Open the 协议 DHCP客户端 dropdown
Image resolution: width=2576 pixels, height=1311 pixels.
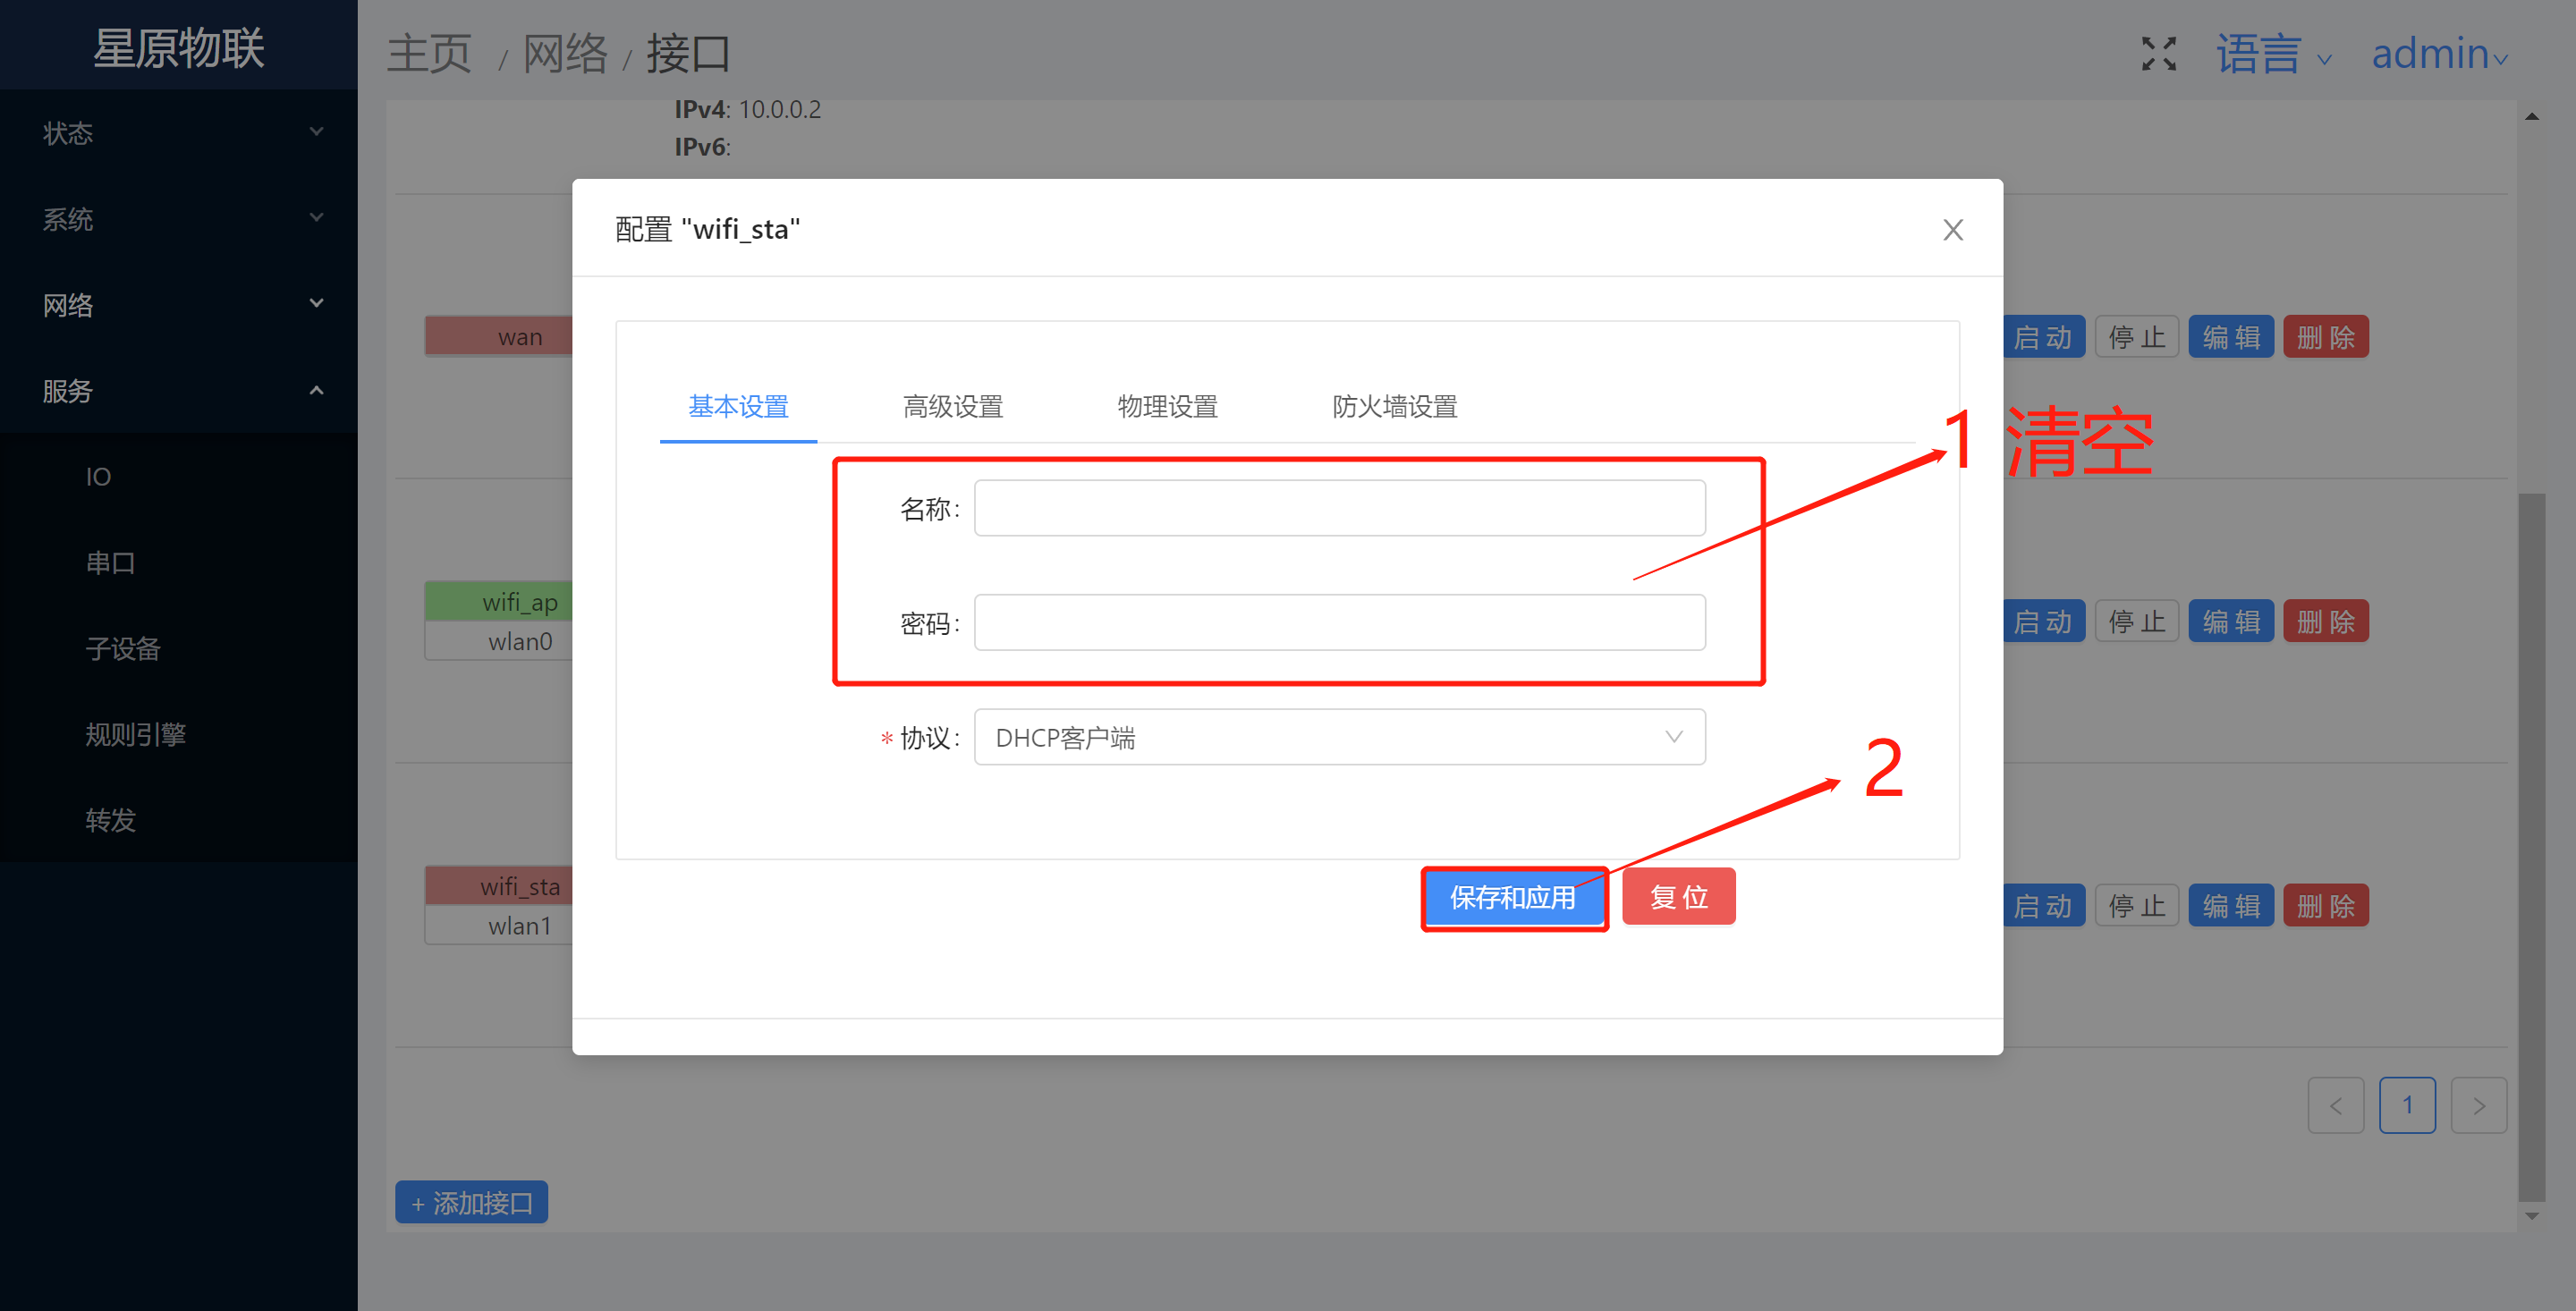(1339, 737)
